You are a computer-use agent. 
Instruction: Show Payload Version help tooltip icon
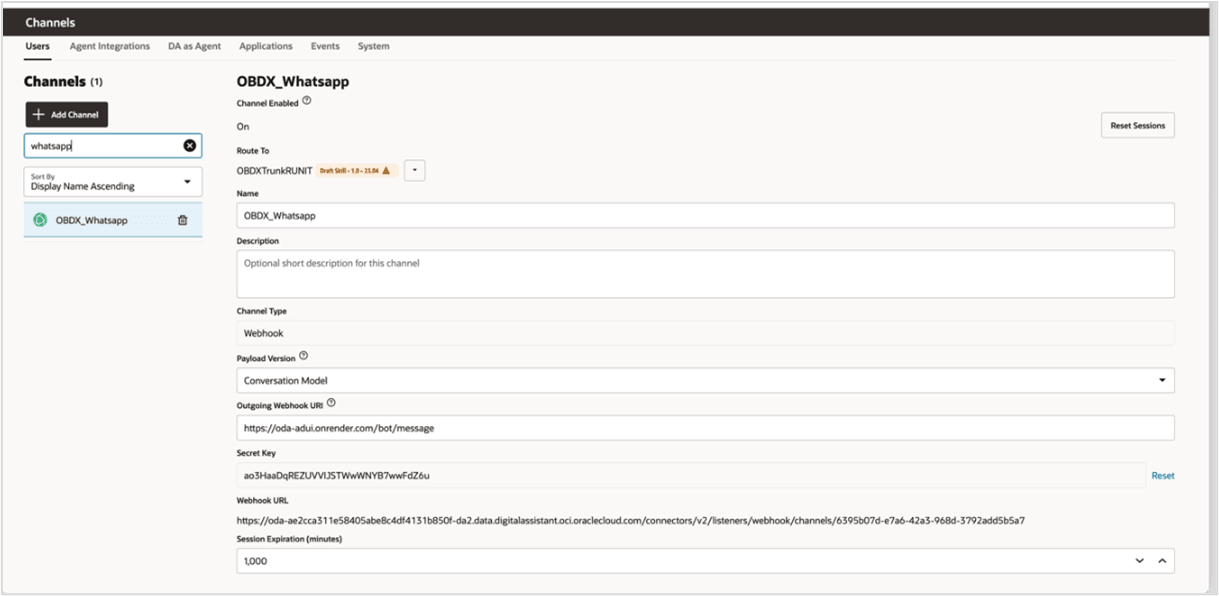coord(304,356)
